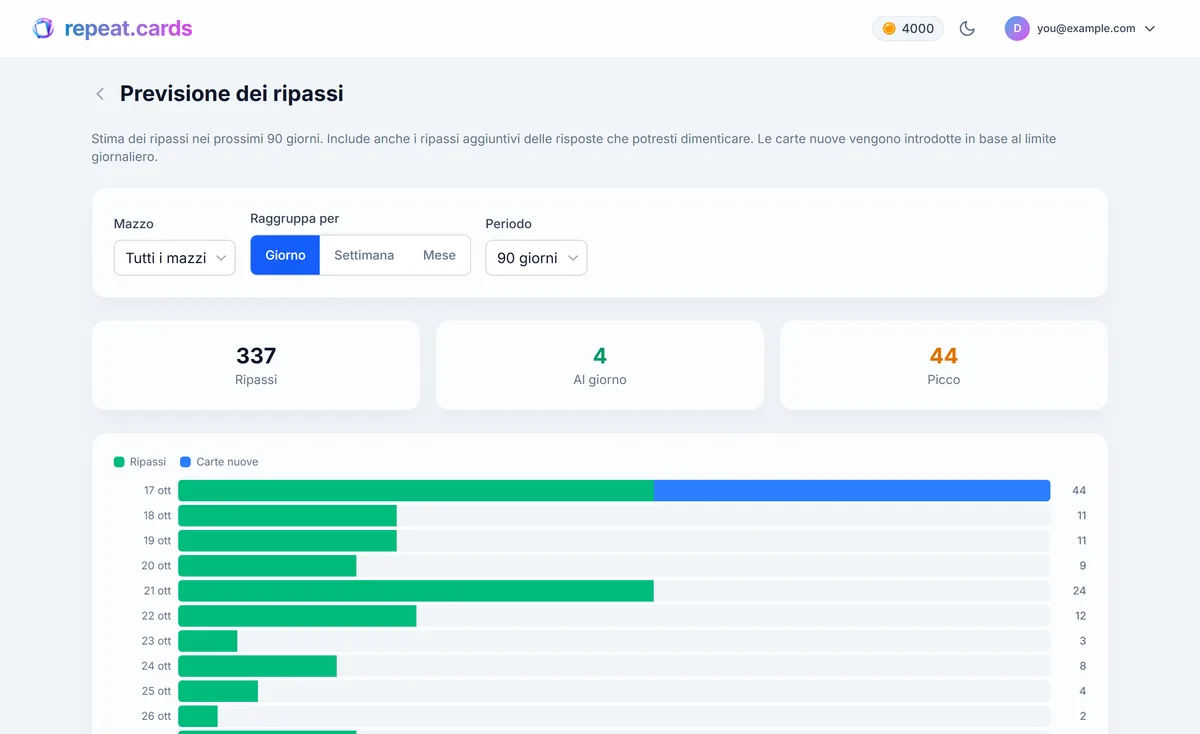This screenshot has height=734, width=1200.
Task: Click the 24 ott bar
Action: 257,666
